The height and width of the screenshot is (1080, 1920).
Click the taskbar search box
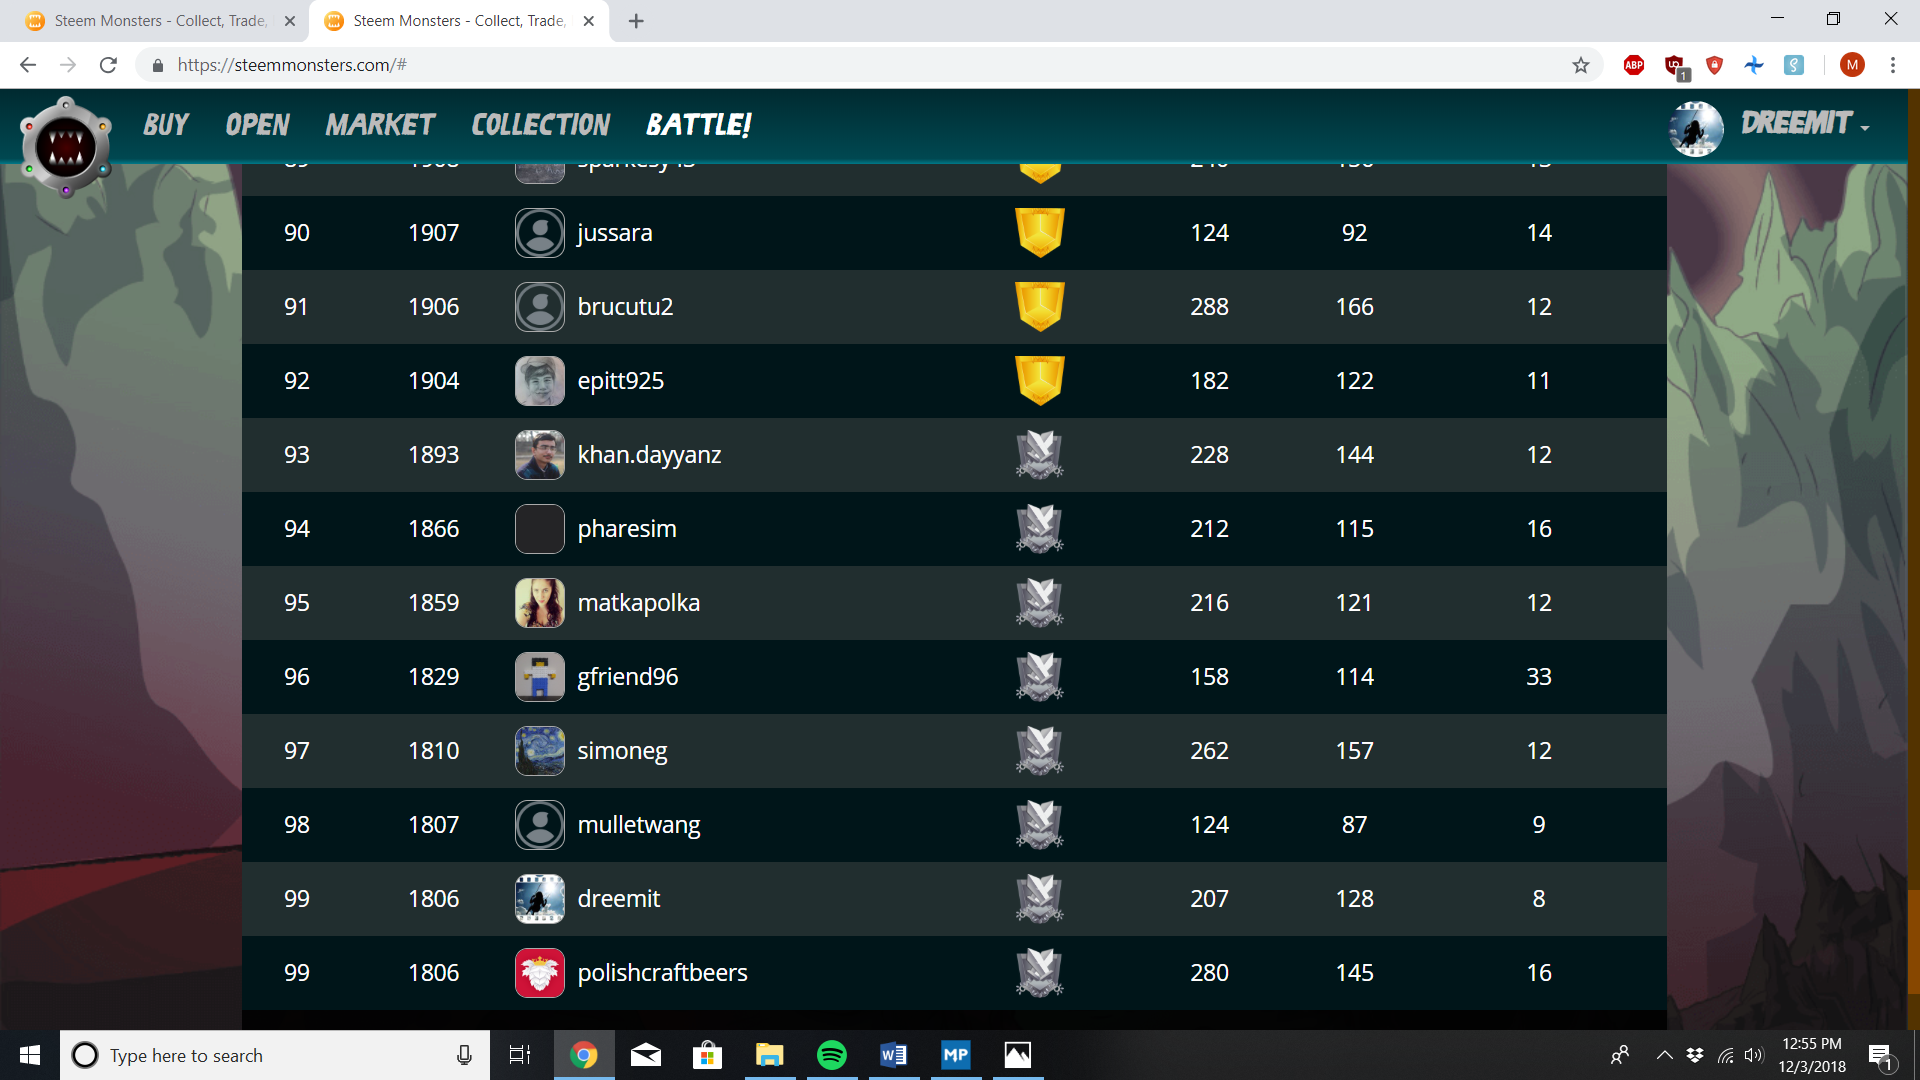click(x=275, y=1055)
